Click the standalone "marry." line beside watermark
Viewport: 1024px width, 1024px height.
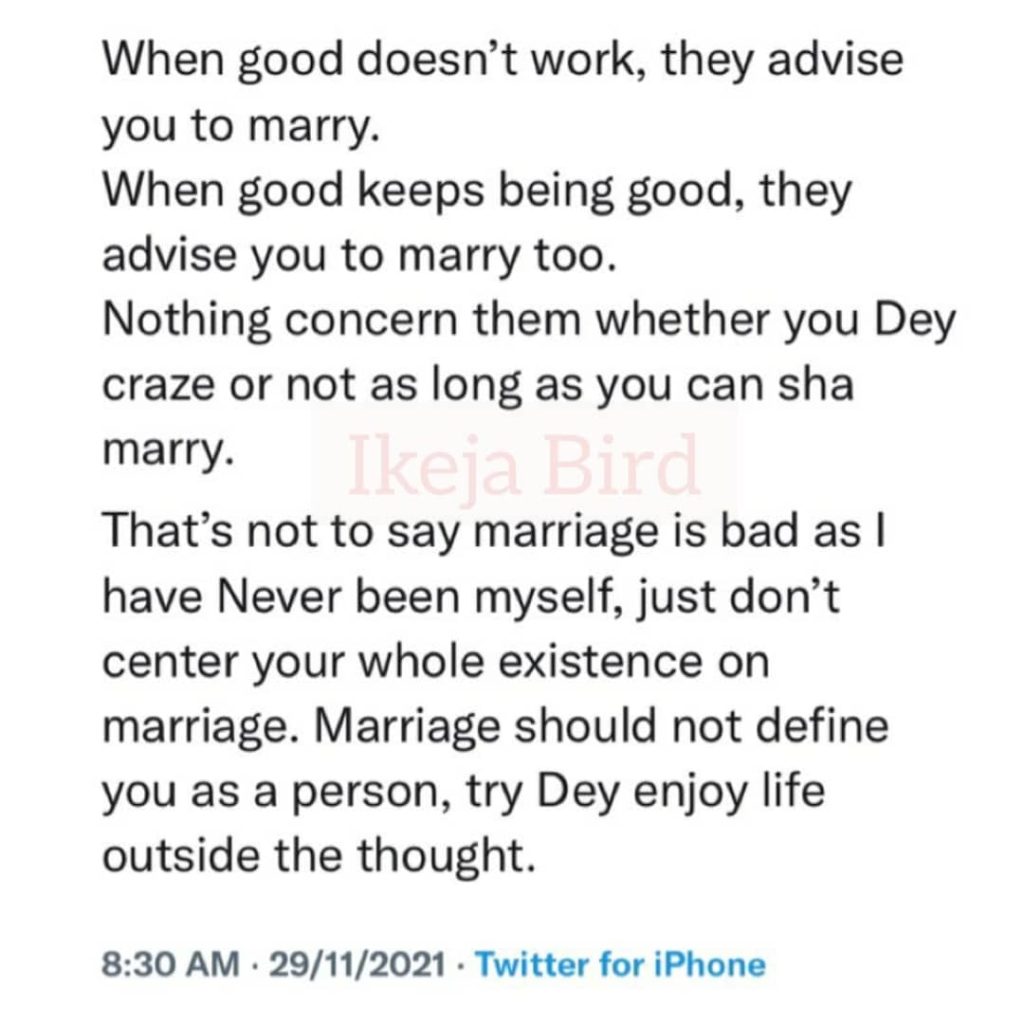click(167, 452)
